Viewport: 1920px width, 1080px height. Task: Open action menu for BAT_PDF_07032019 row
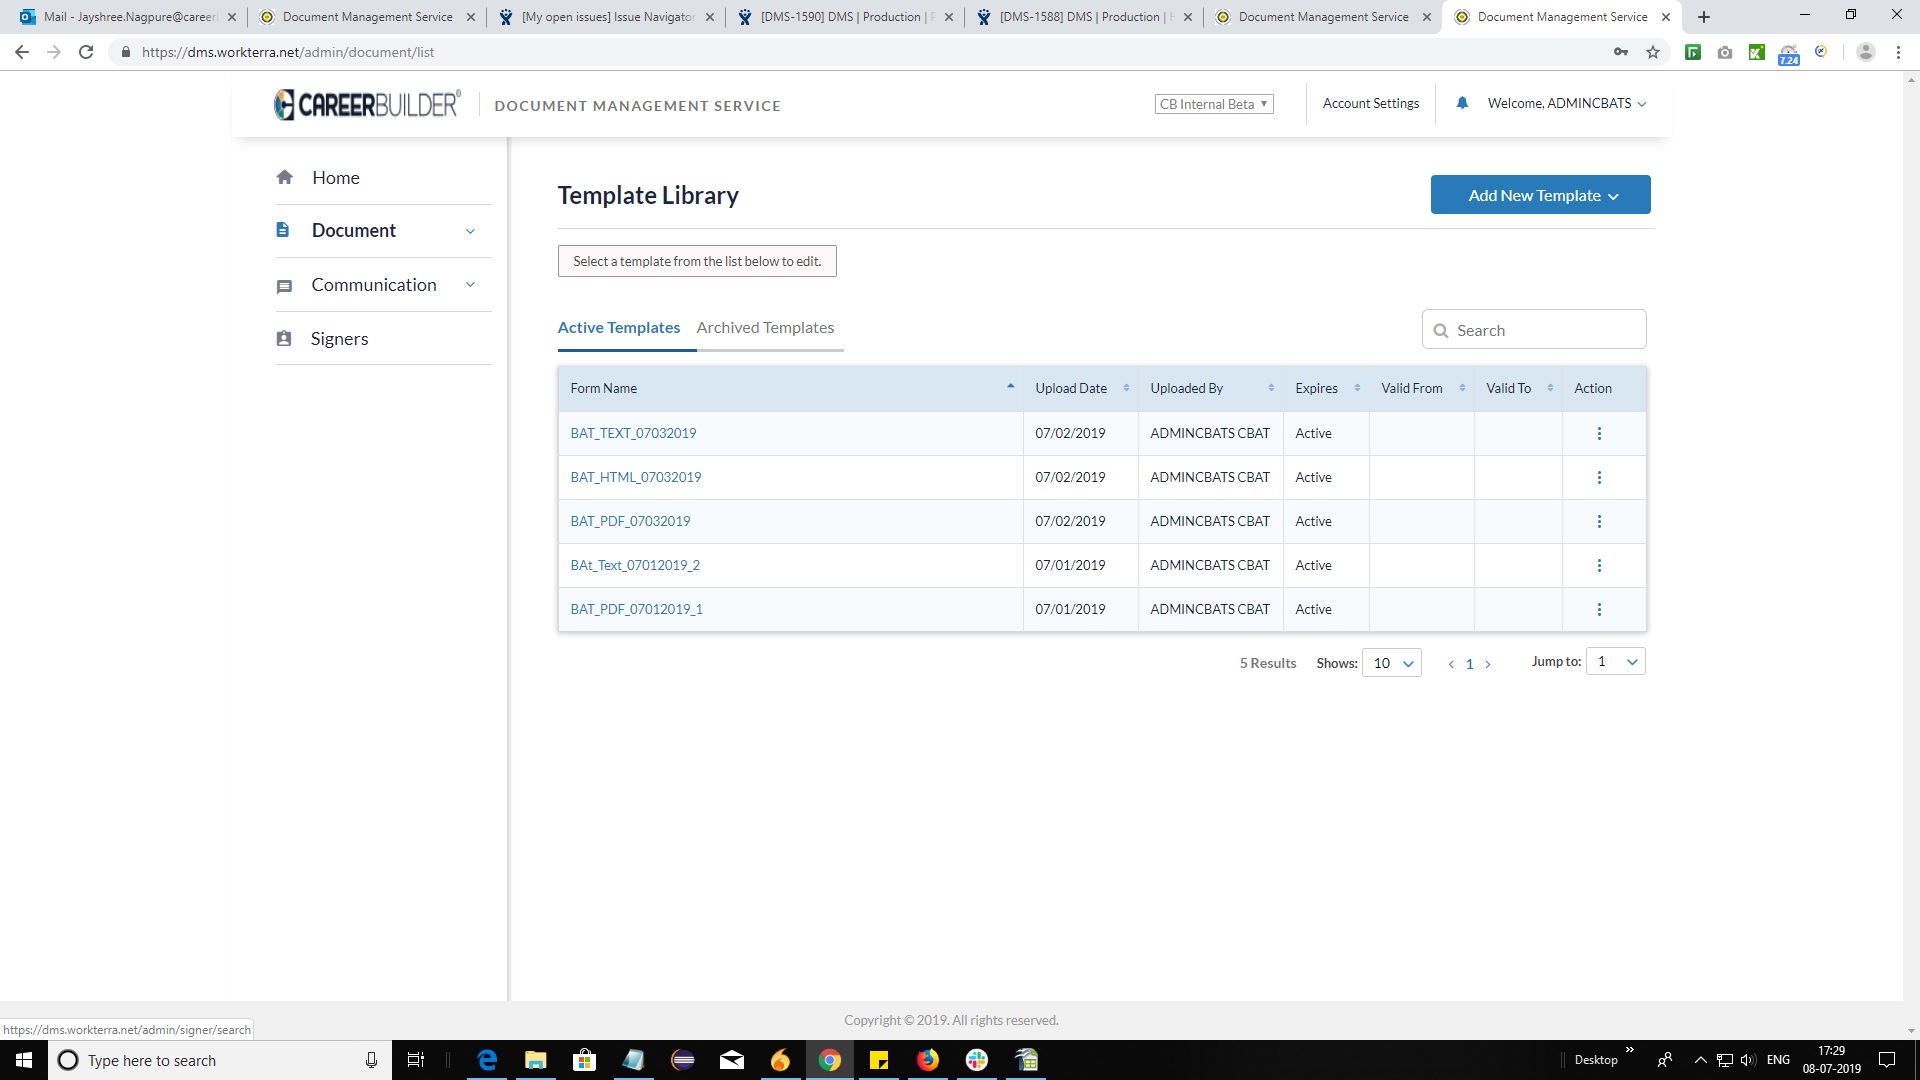[1599, 521]
